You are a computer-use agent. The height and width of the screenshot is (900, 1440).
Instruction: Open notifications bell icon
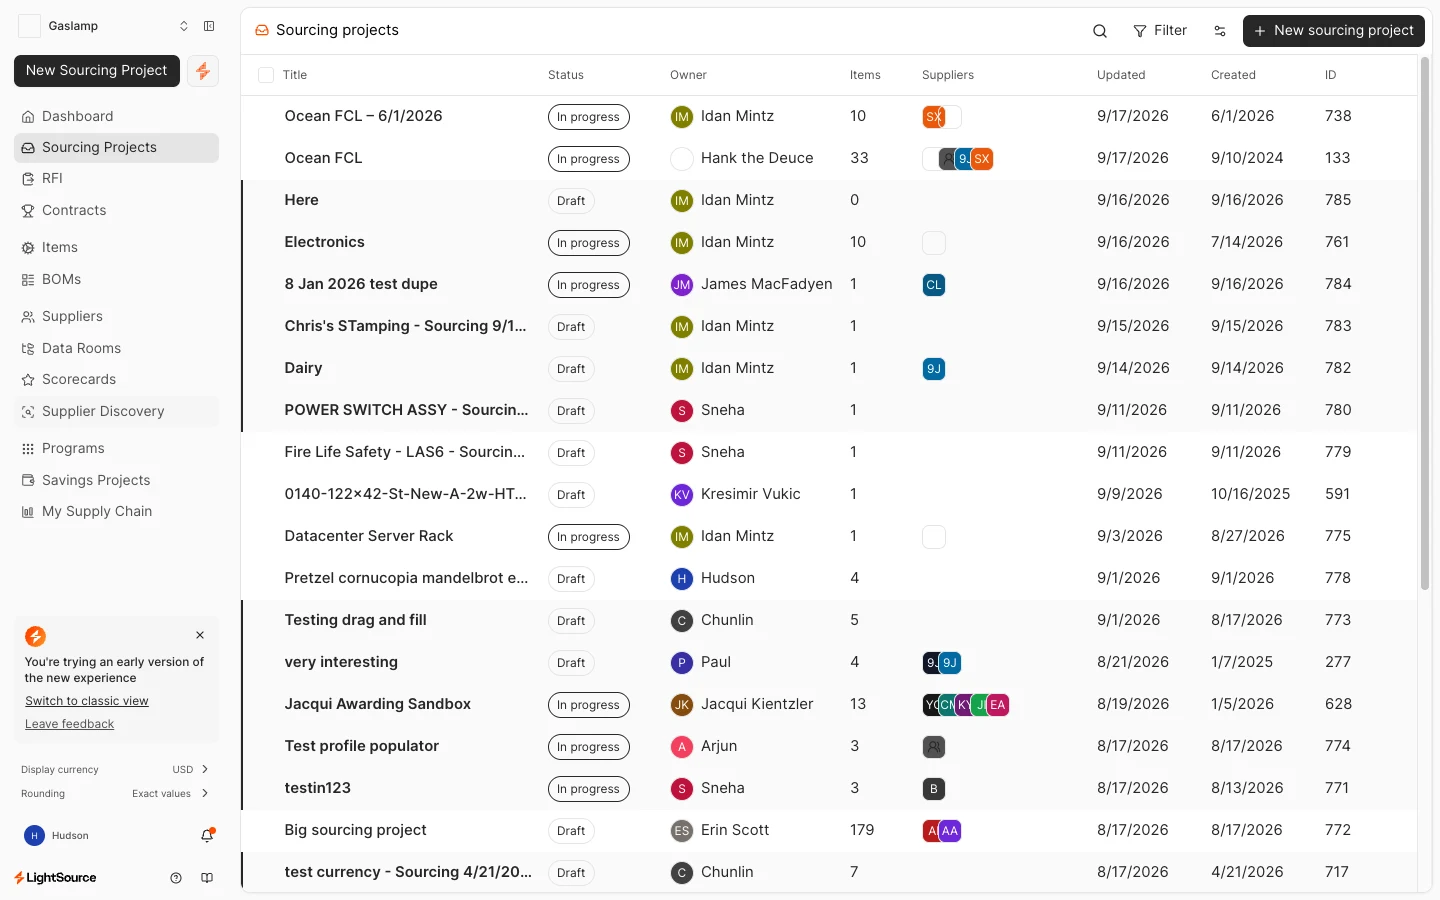[x=207, y=835]
